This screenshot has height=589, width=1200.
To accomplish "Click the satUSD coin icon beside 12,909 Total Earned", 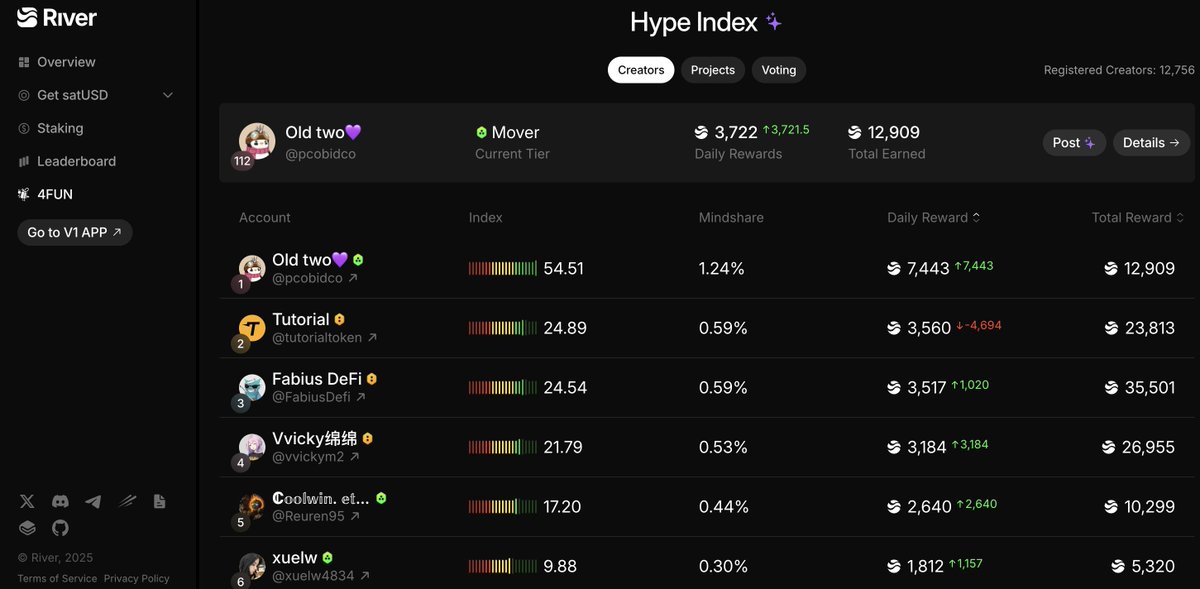I will [855, 132].
